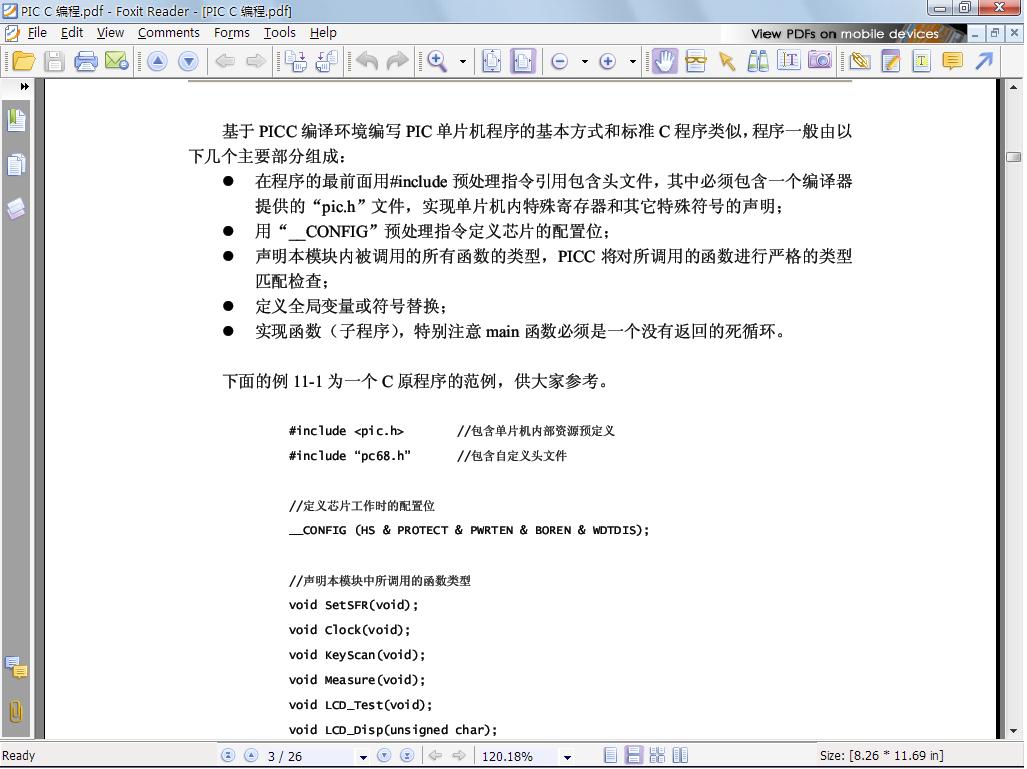Open the Zoom In dropdown arrow
The width and height of the screenshot is (1027, 769).
pyautogui.click(x=633, y=62)
